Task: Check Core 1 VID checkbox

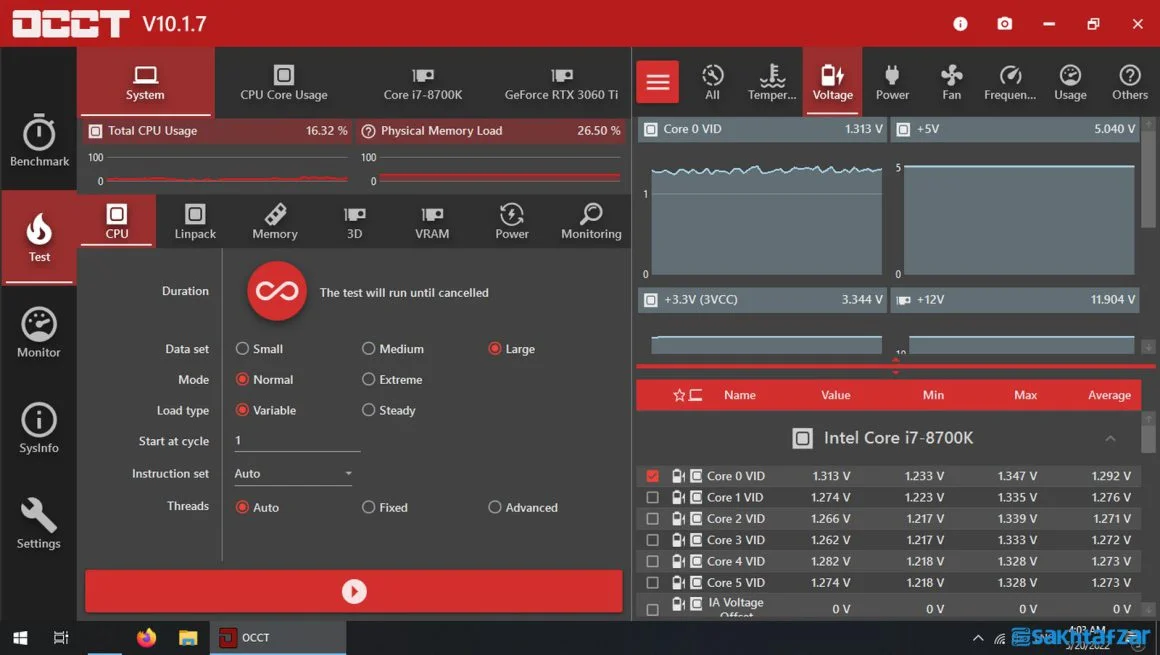Action: click(652, 497)
